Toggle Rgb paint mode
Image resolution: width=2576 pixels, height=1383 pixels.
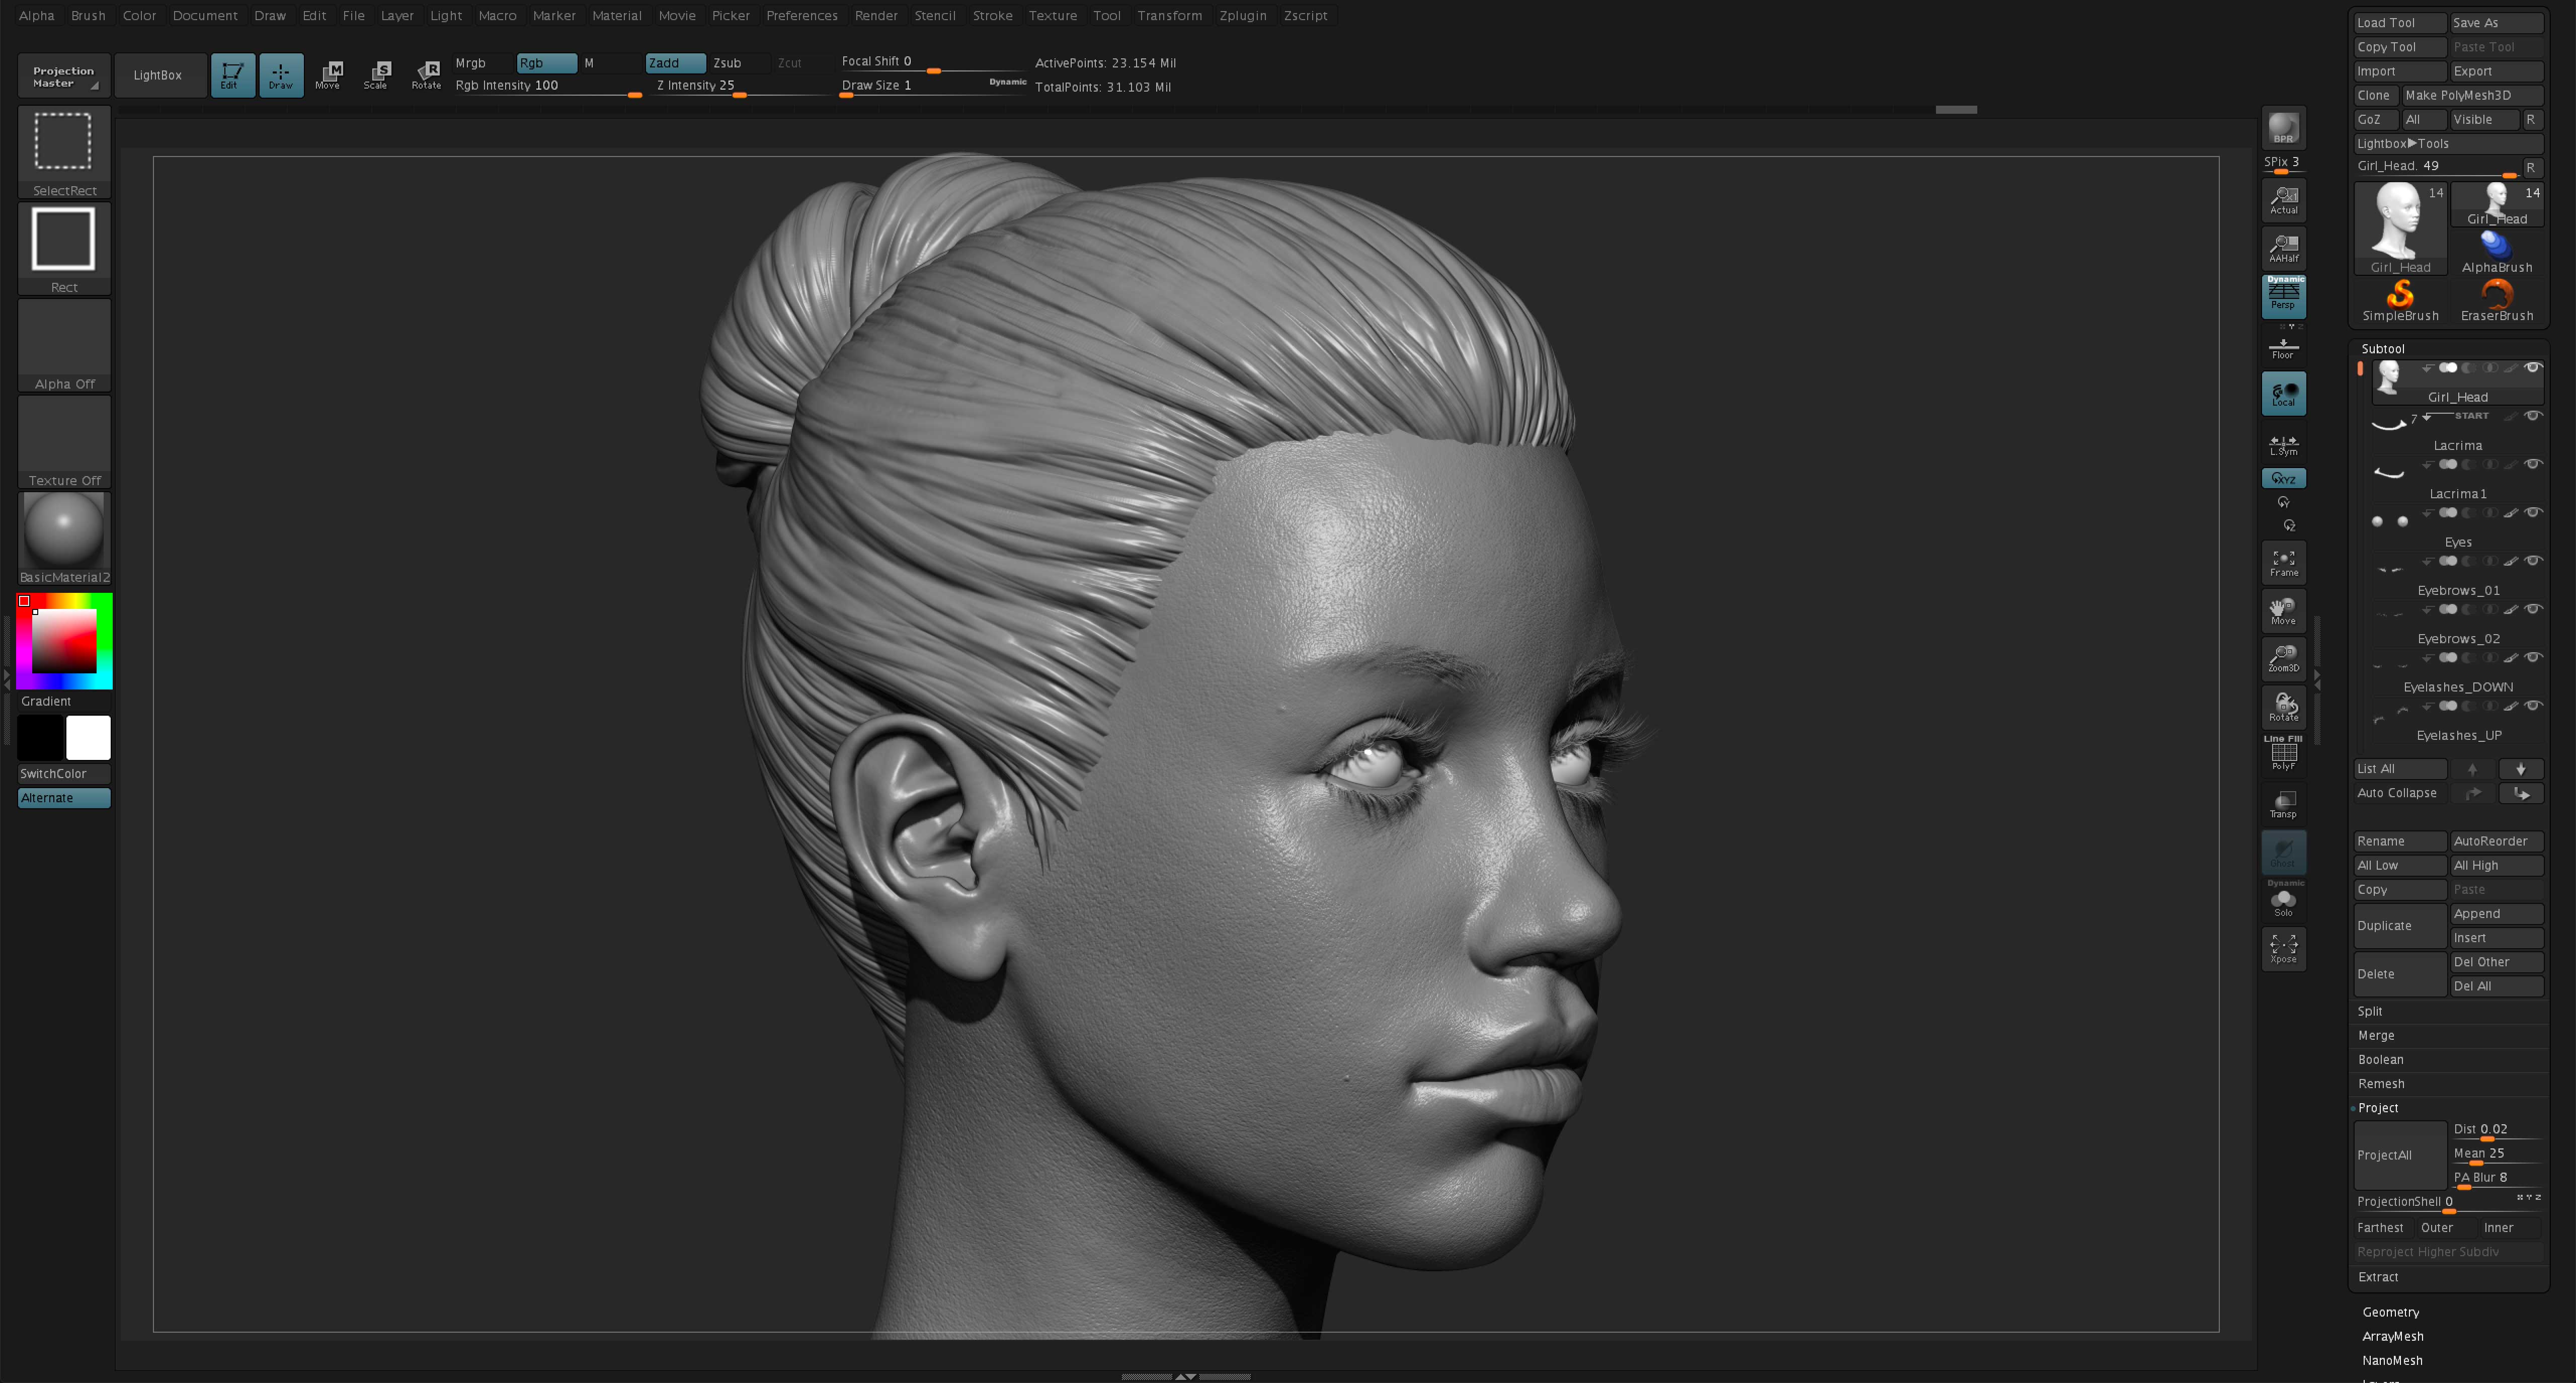[x=547, y=63]
